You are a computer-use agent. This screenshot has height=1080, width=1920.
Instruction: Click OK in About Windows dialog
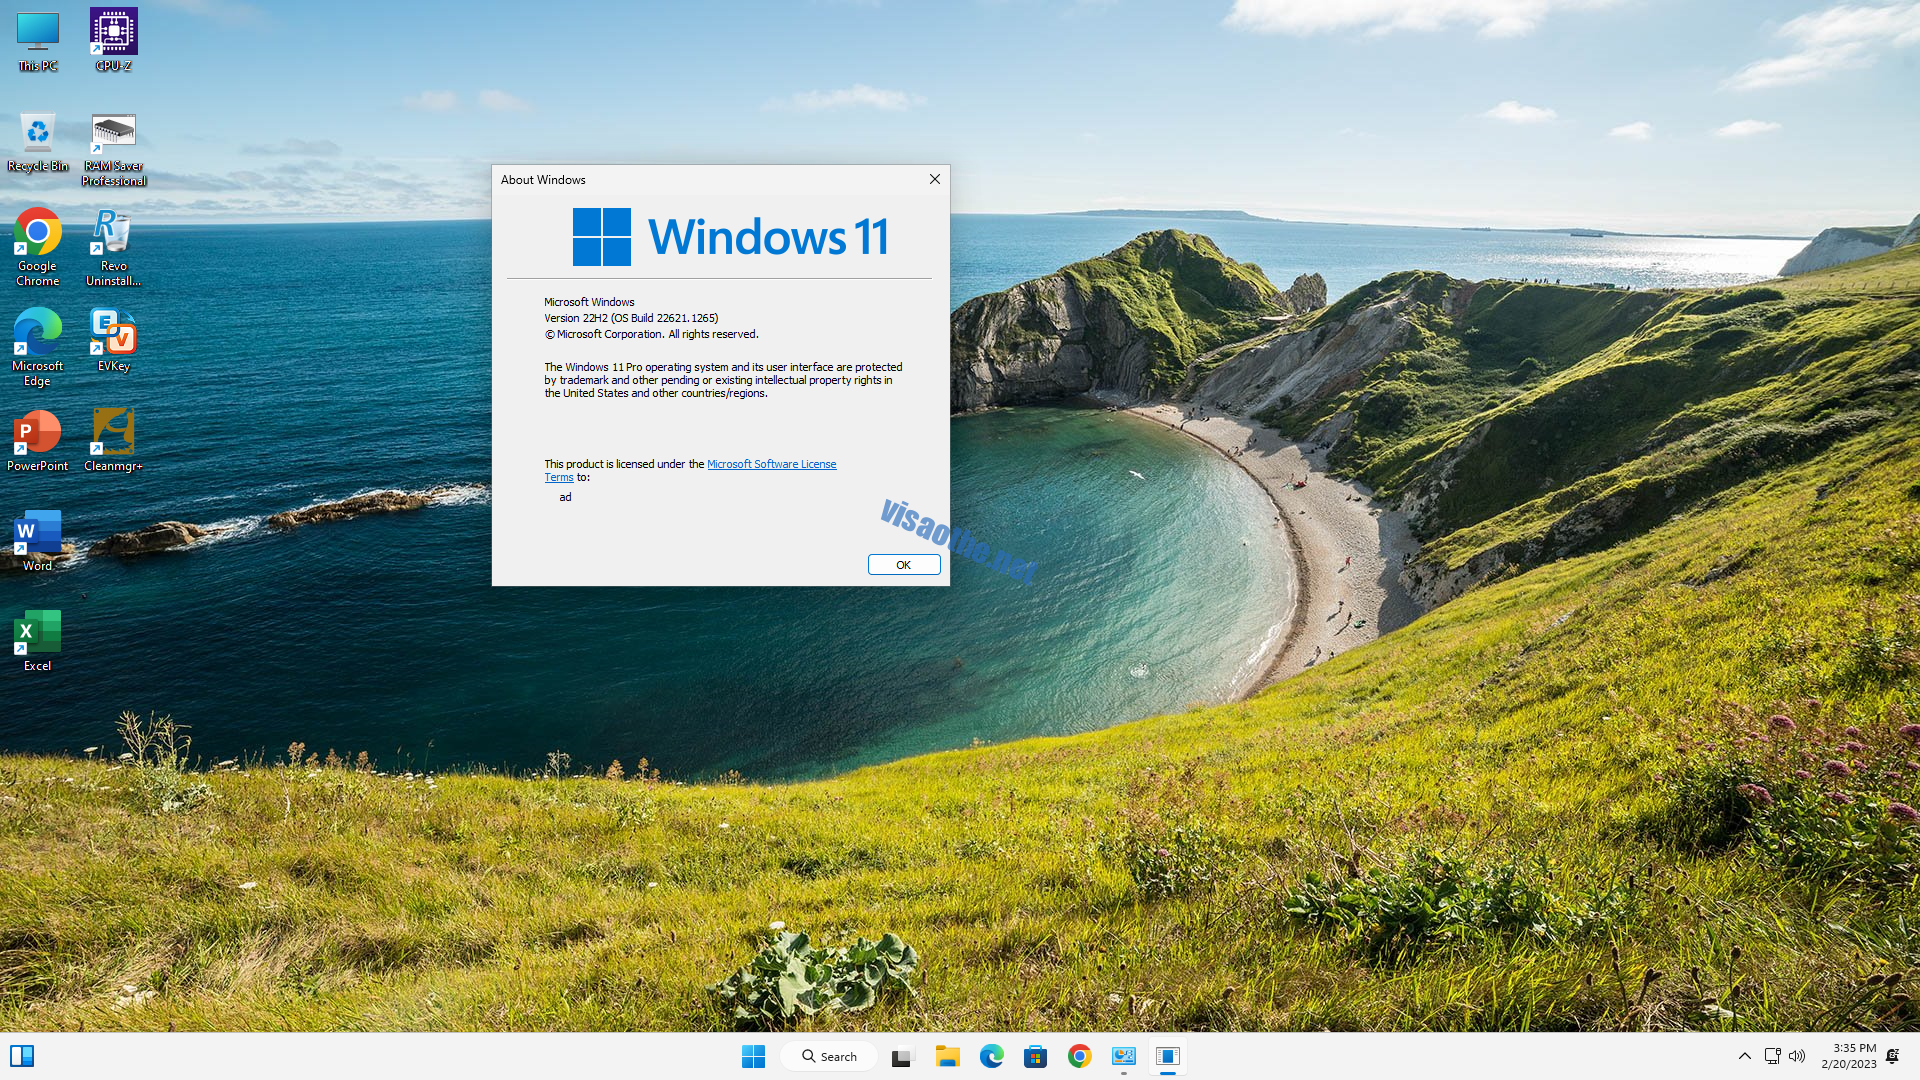pos(904,565)
